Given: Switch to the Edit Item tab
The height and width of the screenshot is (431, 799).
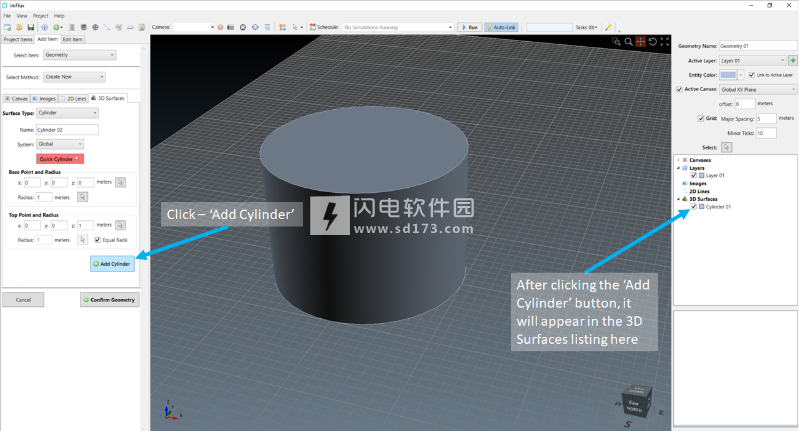Looking at the screenshot, I should [x=73, y=39].
